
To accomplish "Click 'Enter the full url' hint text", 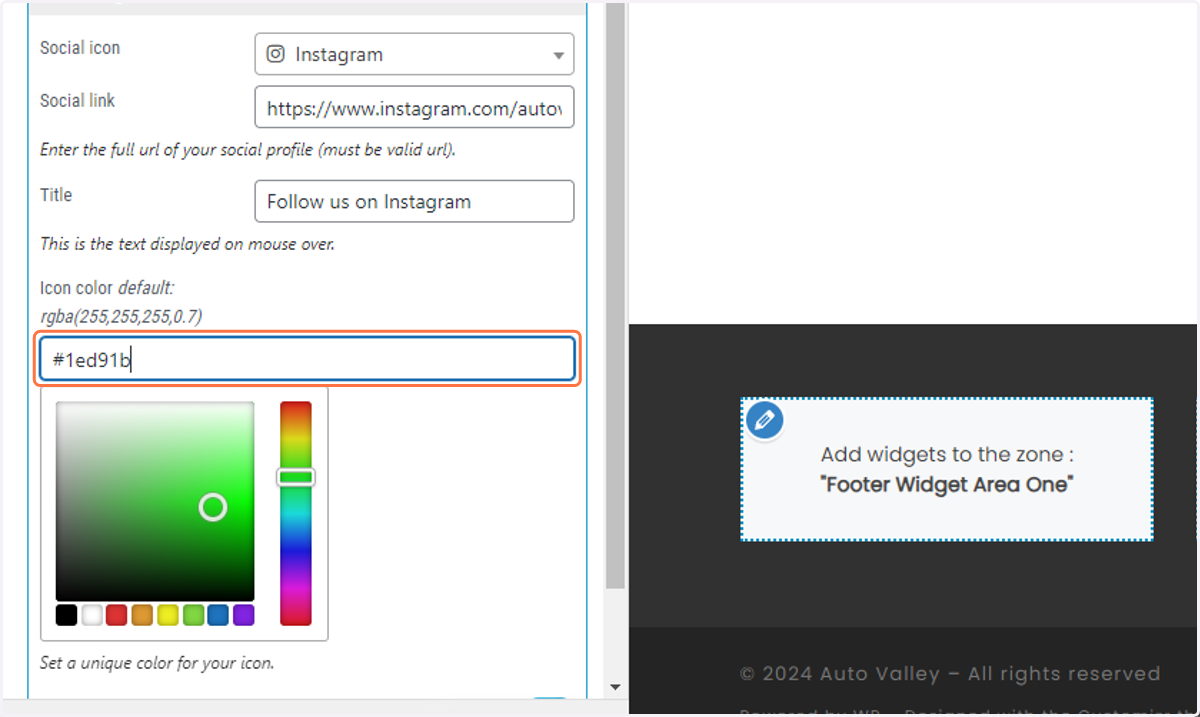I will 248,150.
